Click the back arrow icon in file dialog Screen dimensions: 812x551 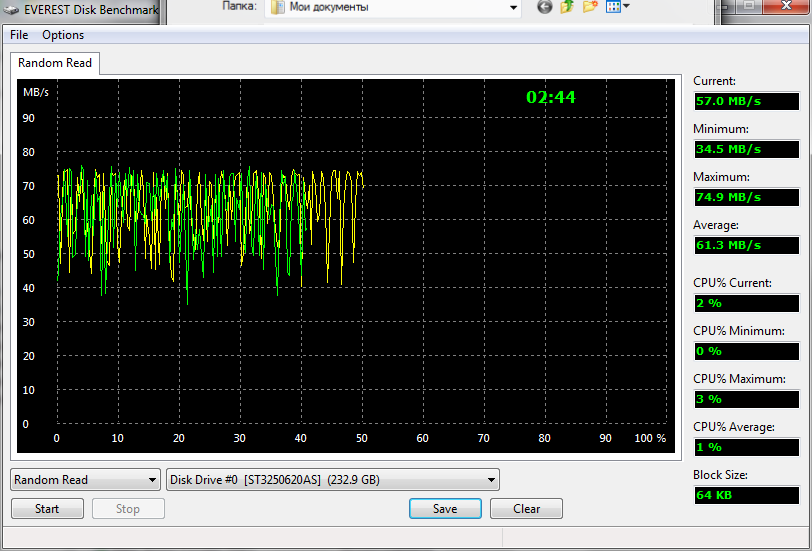coord(545,7)
